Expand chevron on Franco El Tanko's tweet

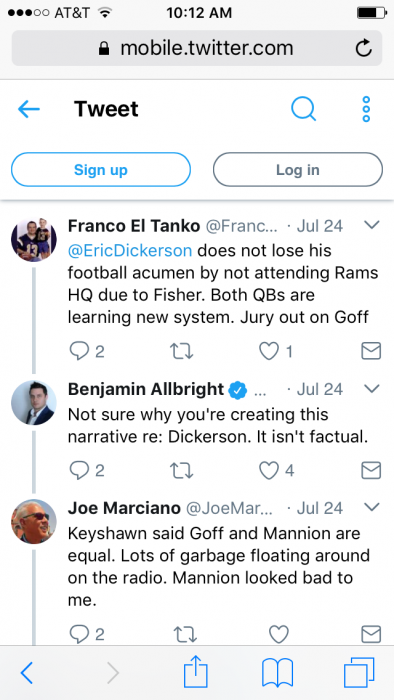(x=372, y=225)
